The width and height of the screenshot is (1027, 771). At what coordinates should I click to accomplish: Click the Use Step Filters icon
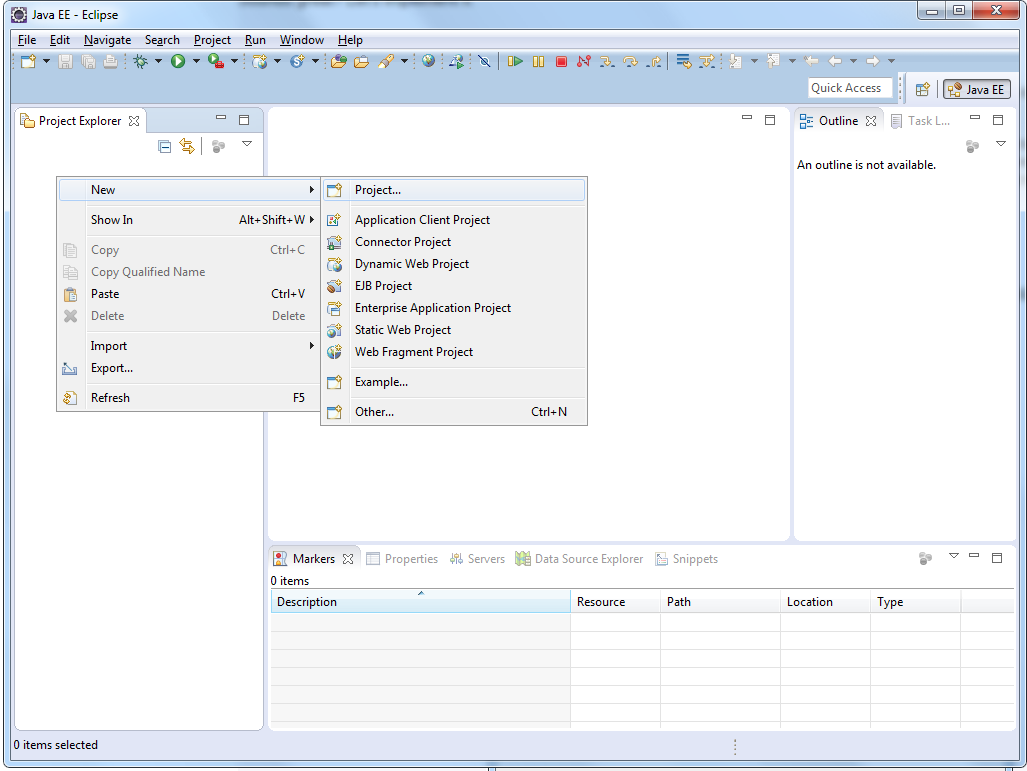pos(707,62)
